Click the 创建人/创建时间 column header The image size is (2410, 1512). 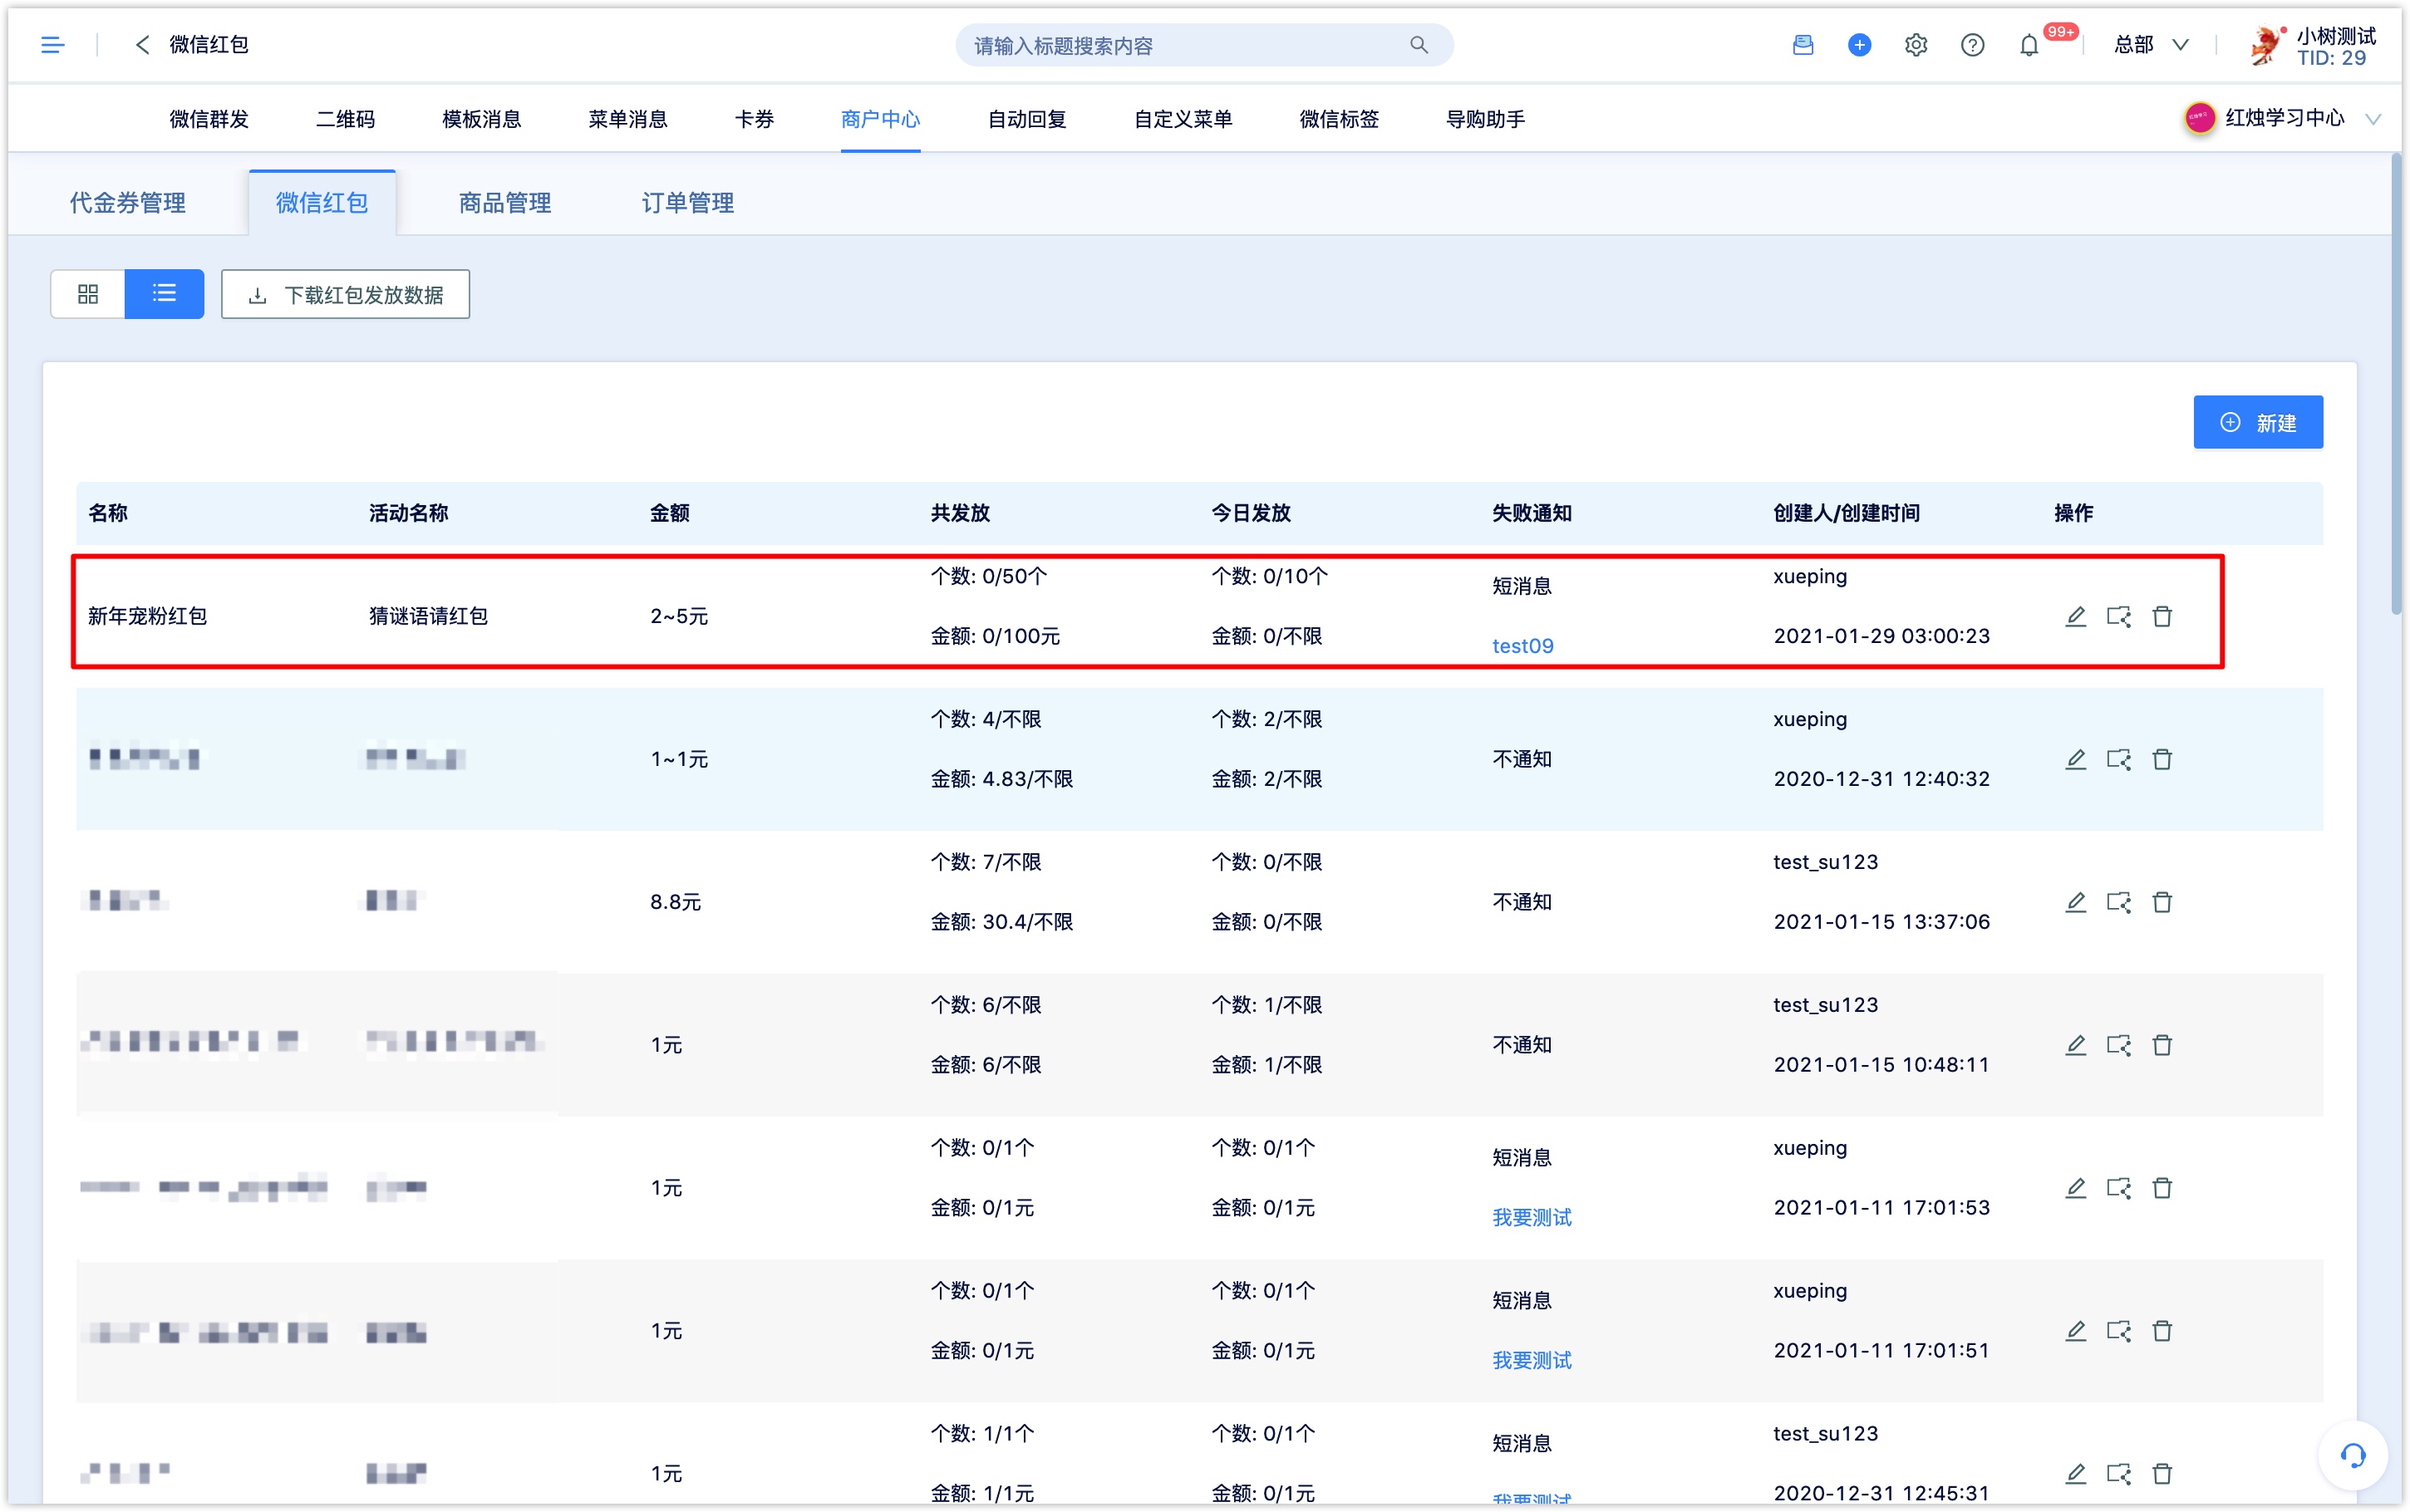click(x=1846, y=513)
